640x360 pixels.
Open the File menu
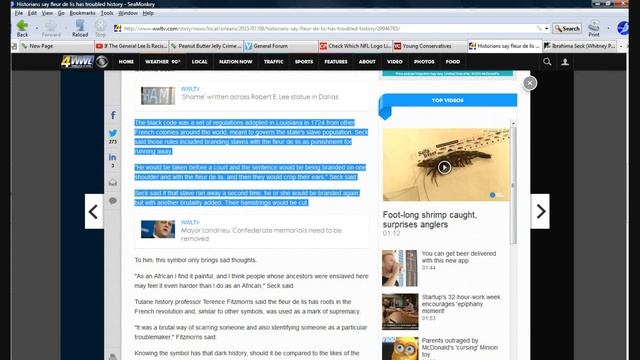[19, 13]
